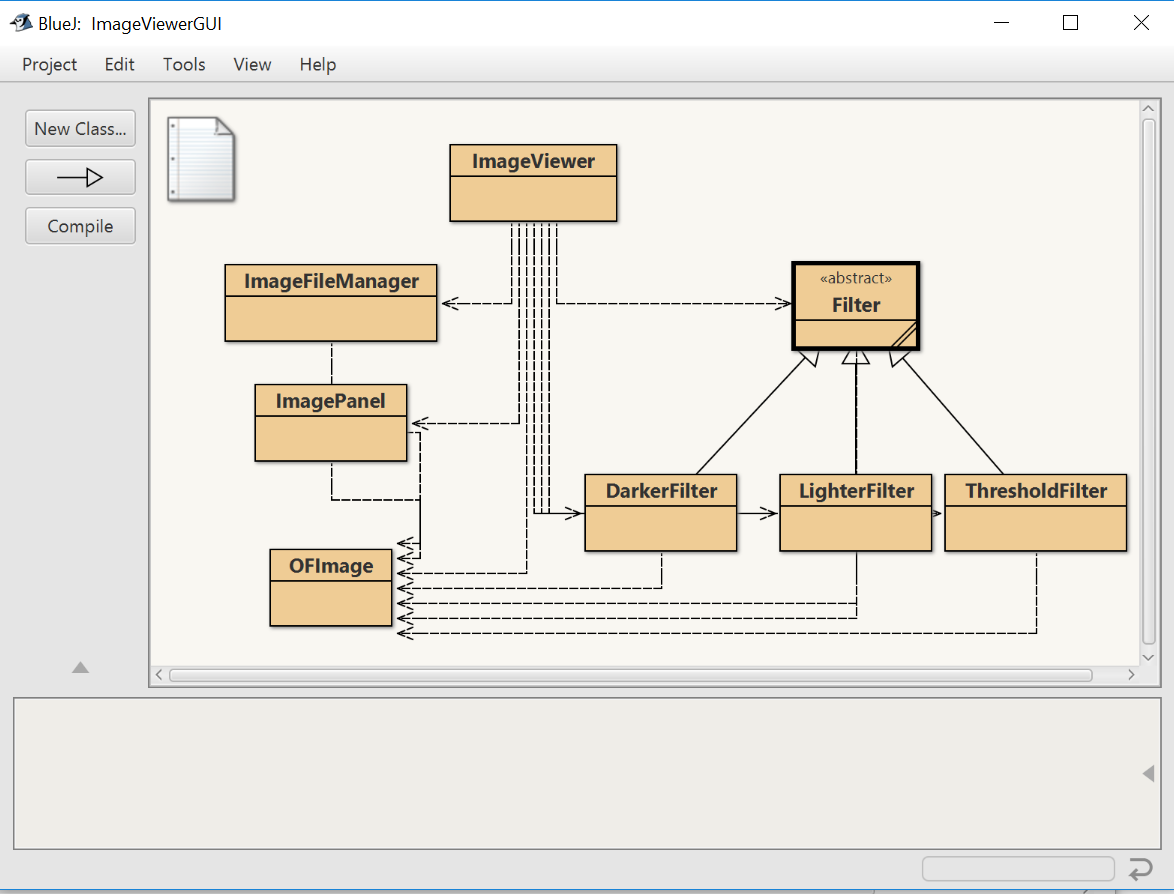Screen dimensions: 1174x894
Task: Open the Tools menu
Action: tap(184, 64)
